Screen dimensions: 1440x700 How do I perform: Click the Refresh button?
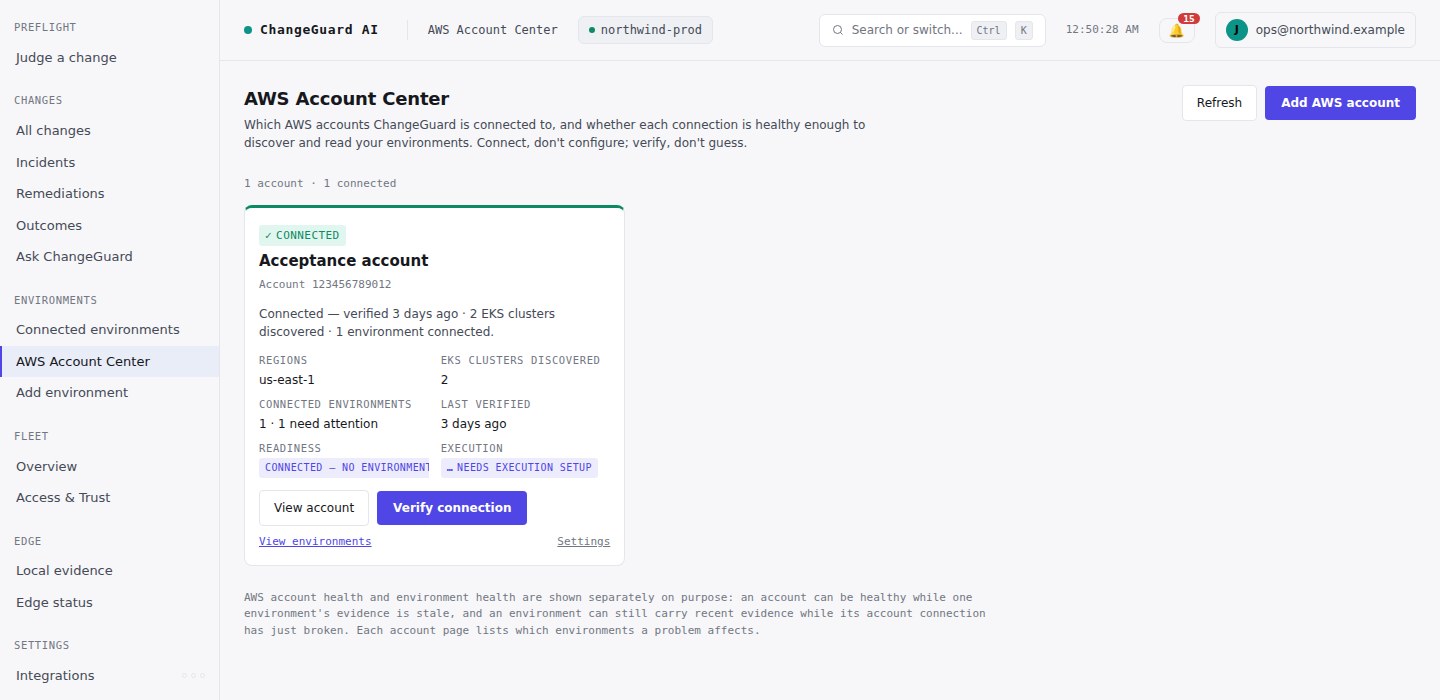1219,103
